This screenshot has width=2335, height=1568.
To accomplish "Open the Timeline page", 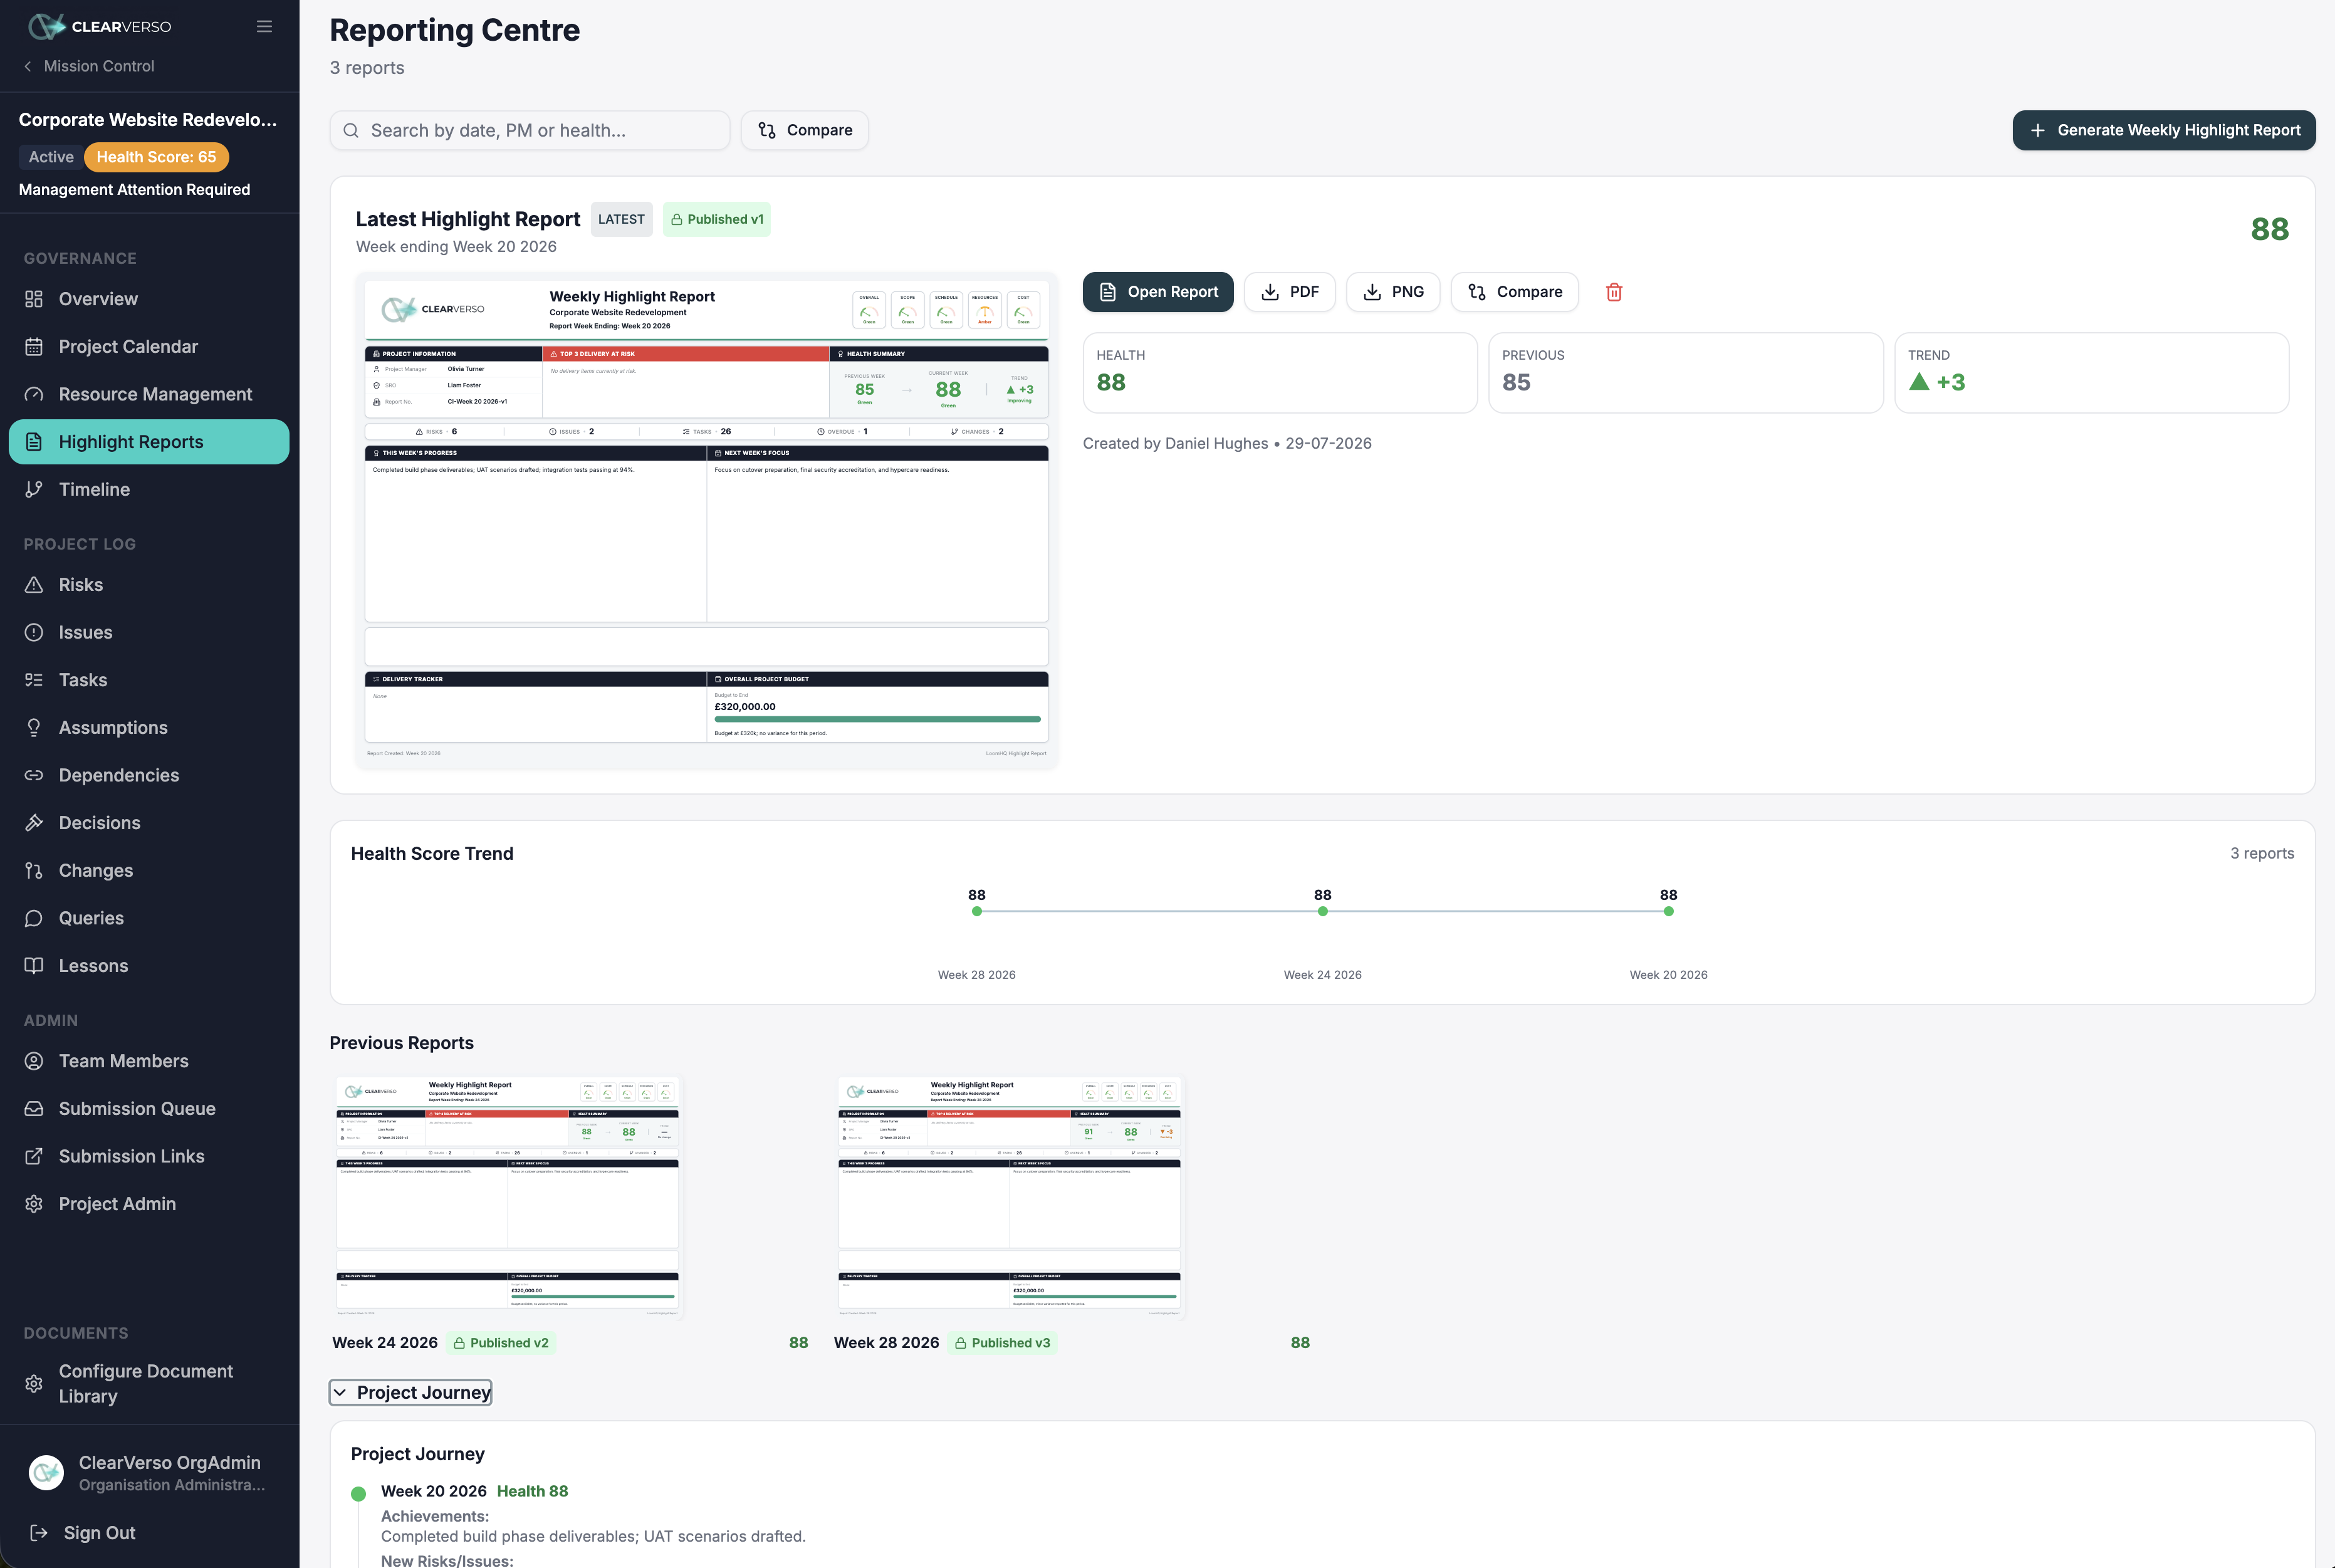I will pyautogui.click(x=149, y=489).
